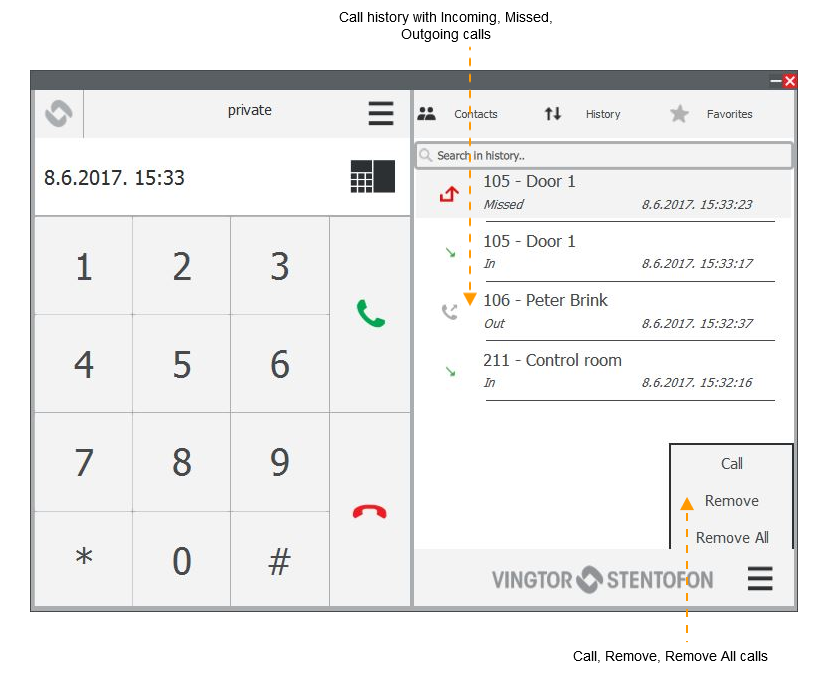Select Call from the context menu
Viewport: 818px width, 685px height.
click(x=731, y=463)
